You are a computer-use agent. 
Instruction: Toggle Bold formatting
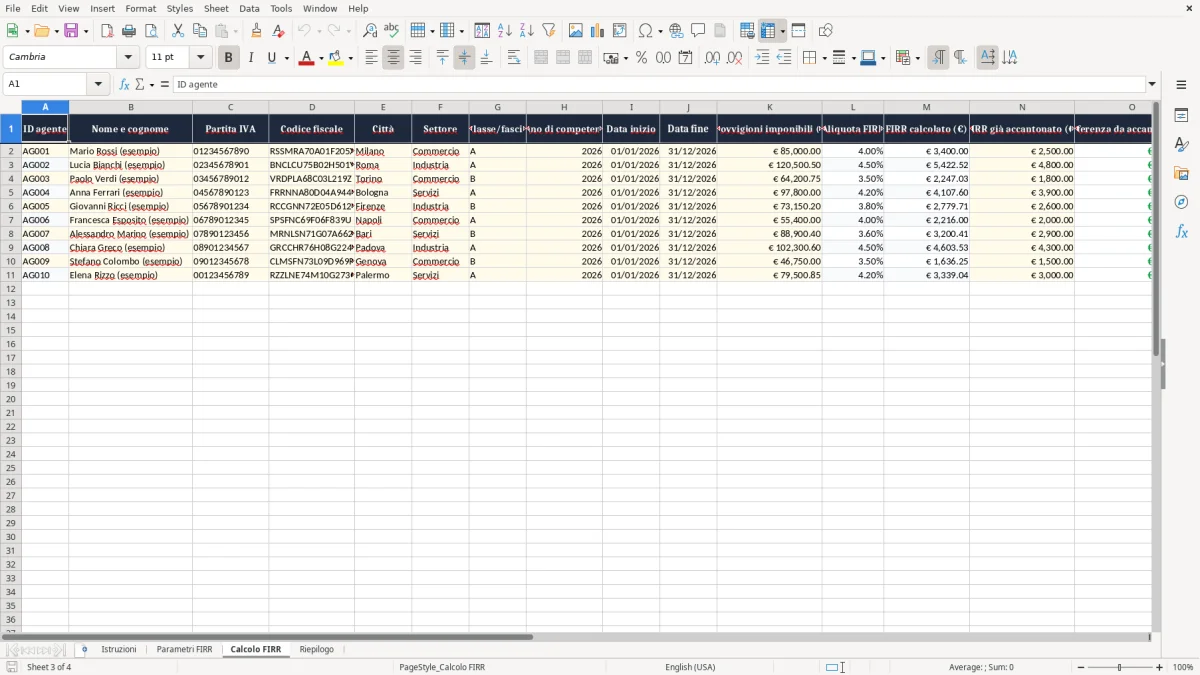(x=229, y=58)
